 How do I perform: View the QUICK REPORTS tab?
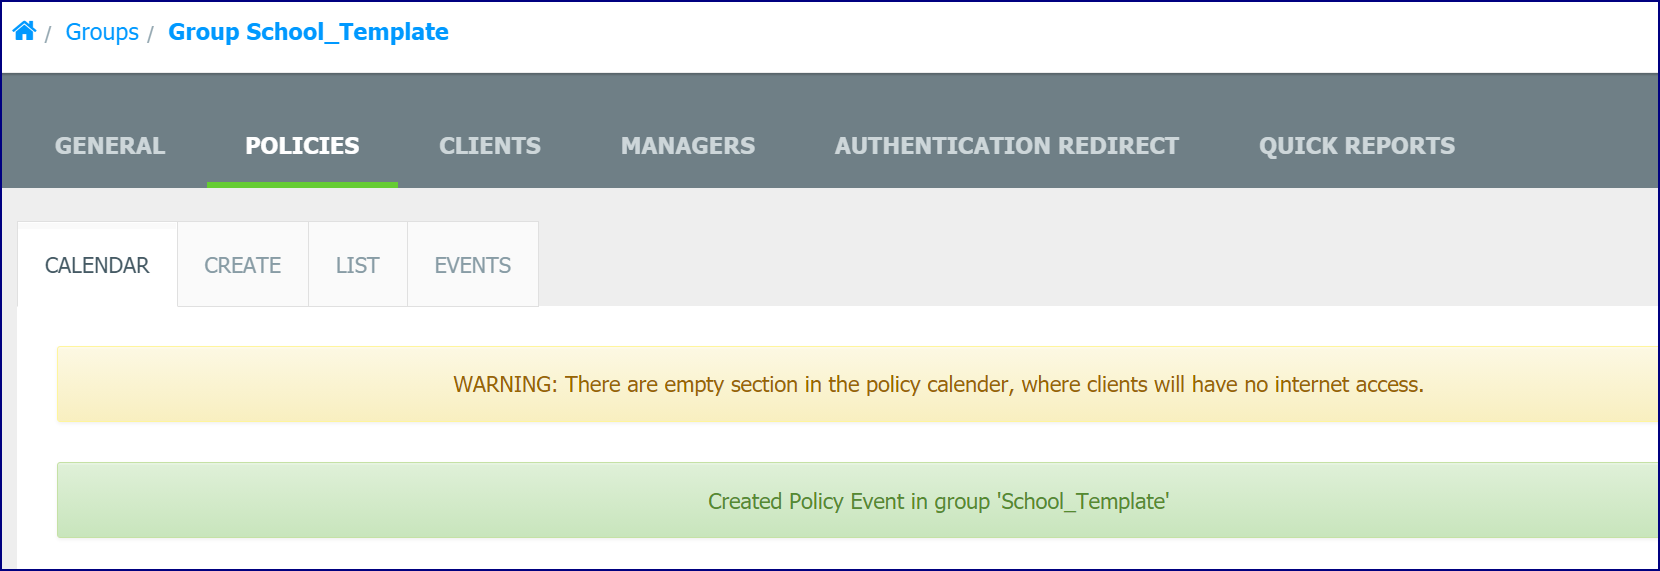[1357, 146]
